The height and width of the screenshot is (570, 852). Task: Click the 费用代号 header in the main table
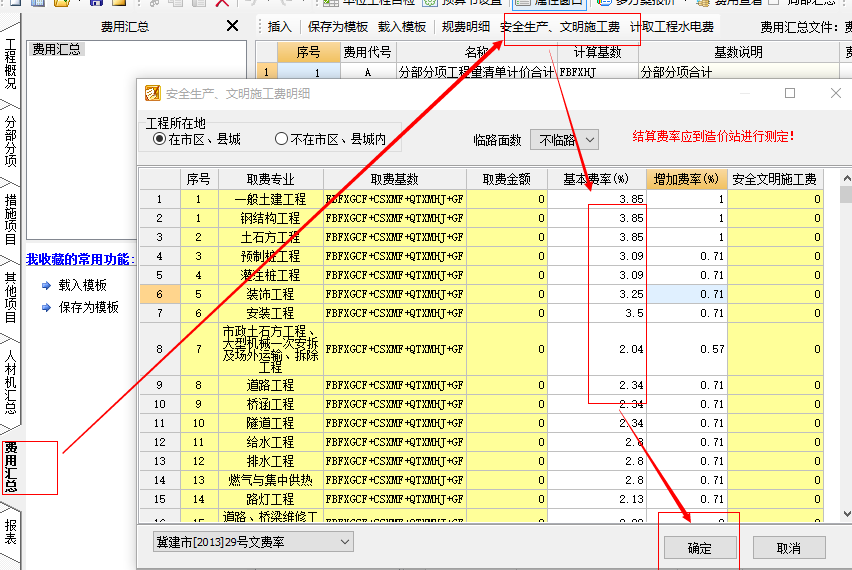tap(367, 53)
